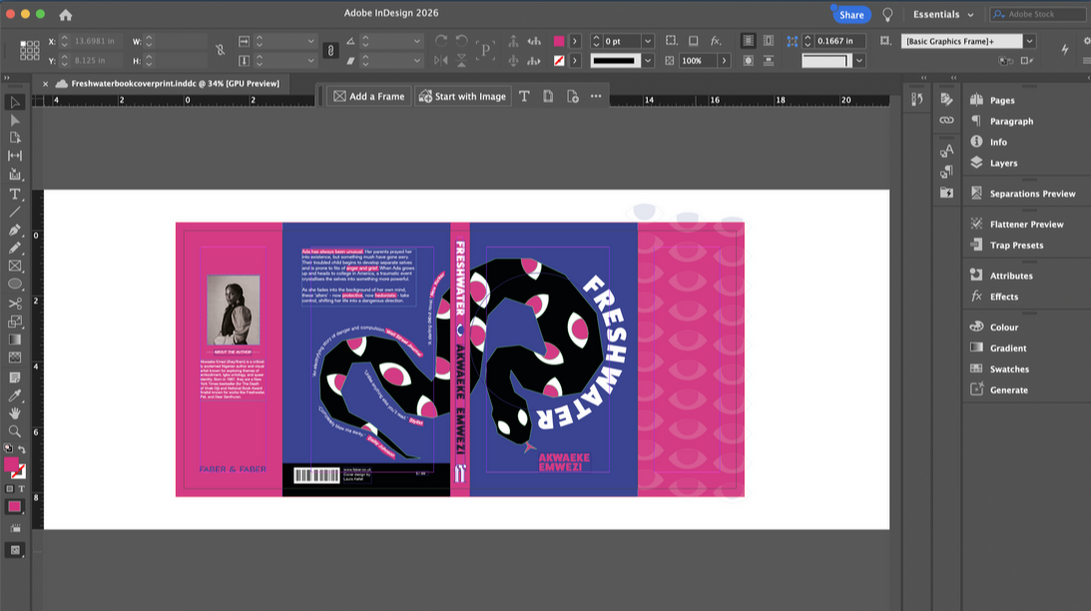Expand the fill colour flyout arrow
Screen dimensions: 1091x611
(575, 41)
